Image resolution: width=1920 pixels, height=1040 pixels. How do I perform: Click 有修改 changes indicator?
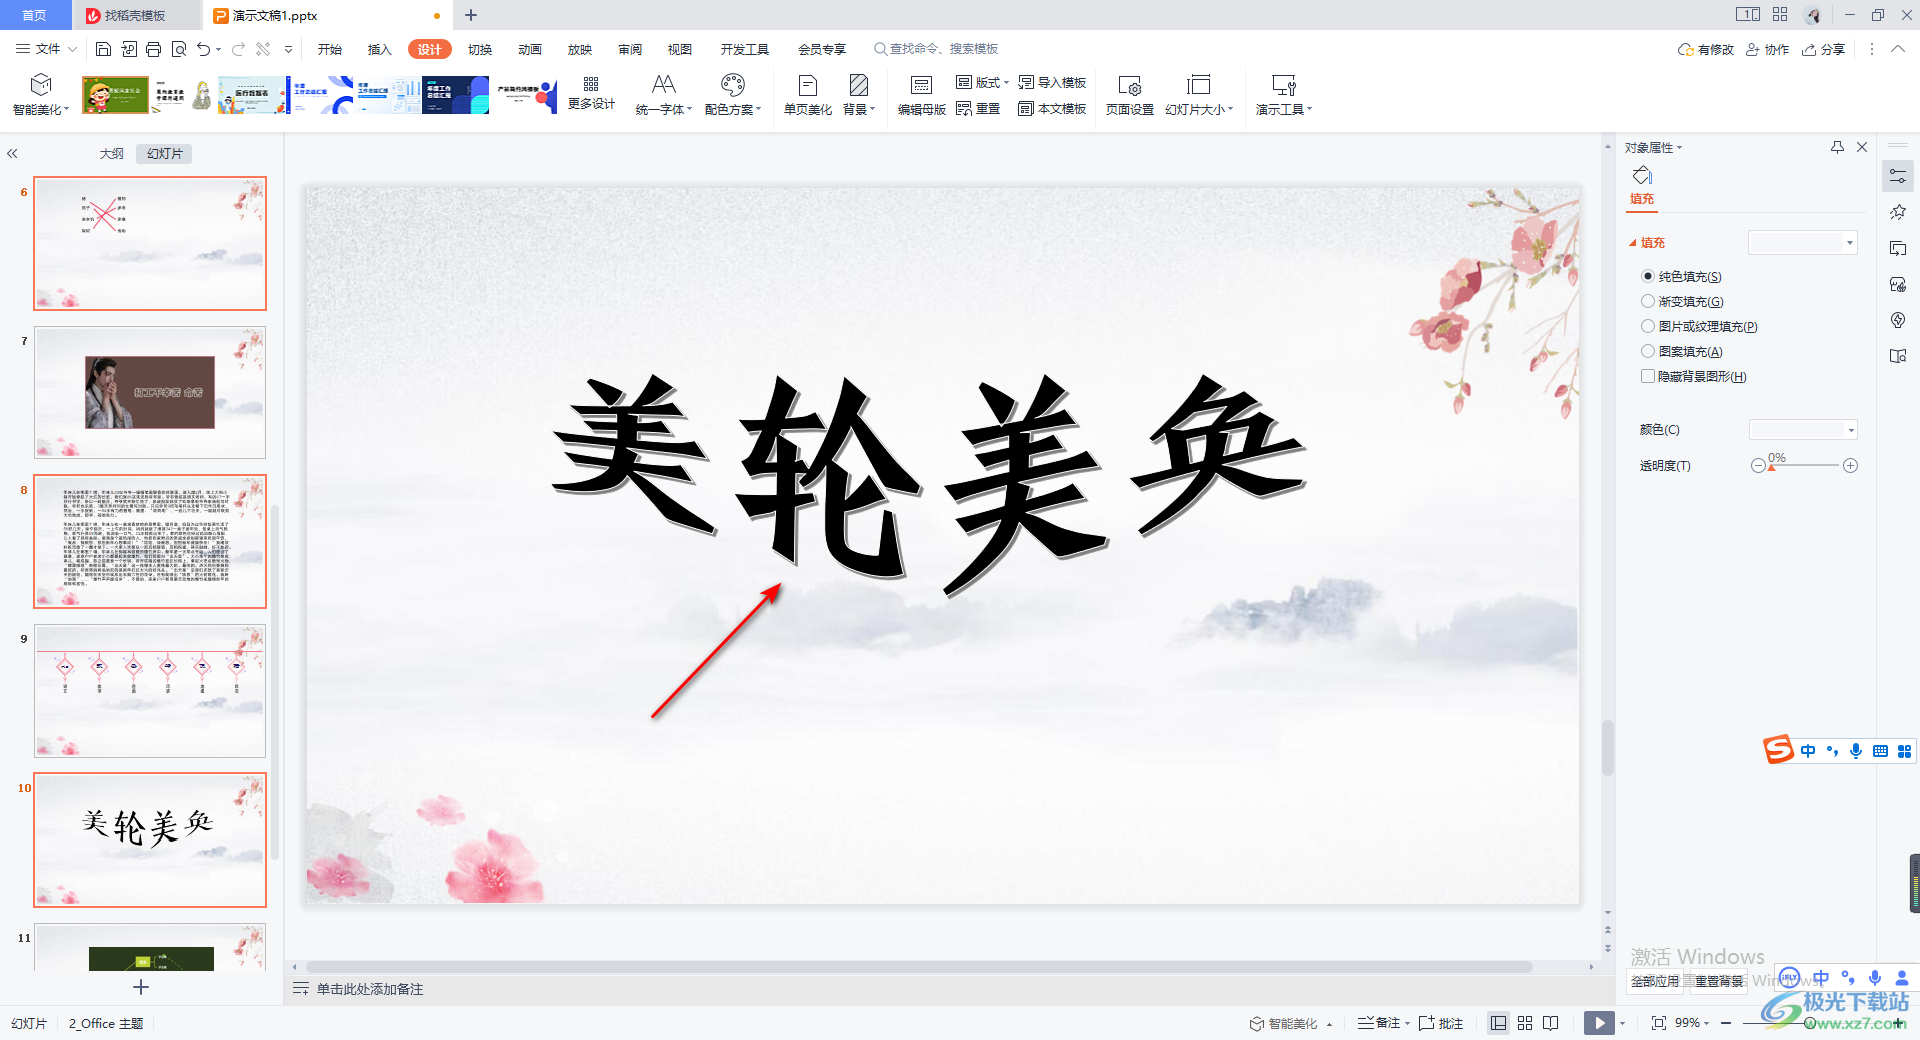(1706, 49)
